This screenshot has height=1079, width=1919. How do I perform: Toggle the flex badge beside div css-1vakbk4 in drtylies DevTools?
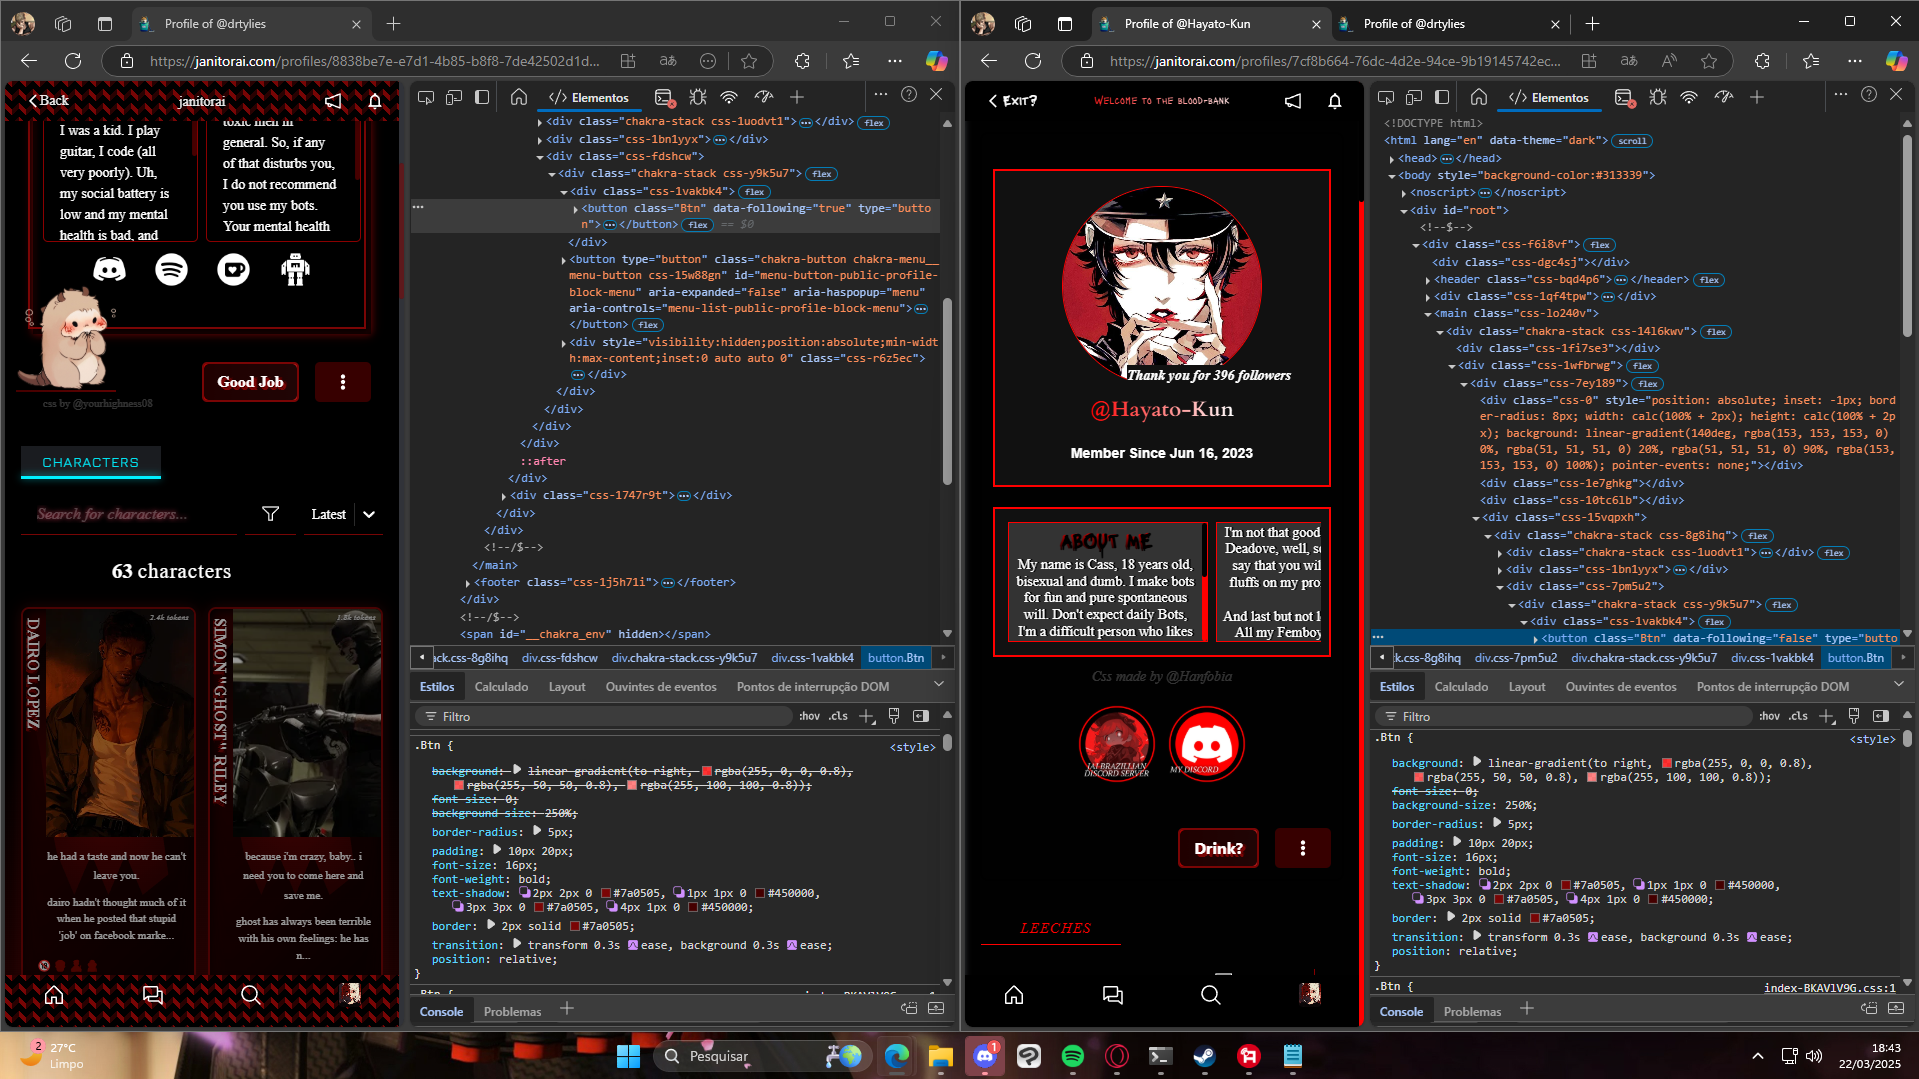coord(754,192)
